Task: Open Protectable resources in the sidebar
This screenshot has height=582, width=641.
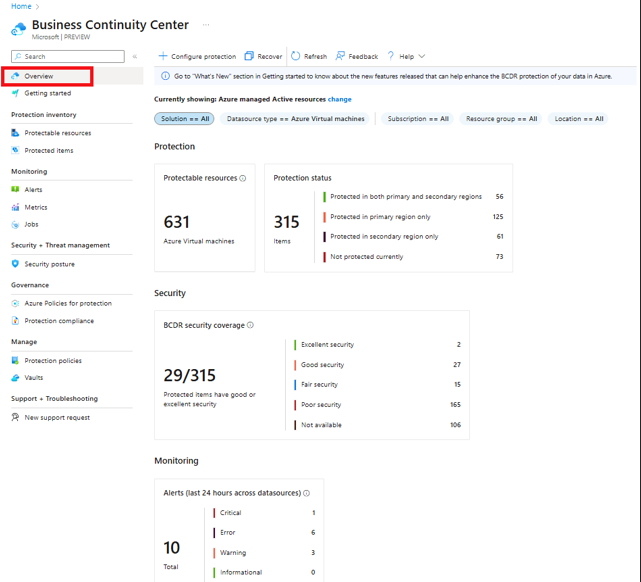Action: [57, 133]
